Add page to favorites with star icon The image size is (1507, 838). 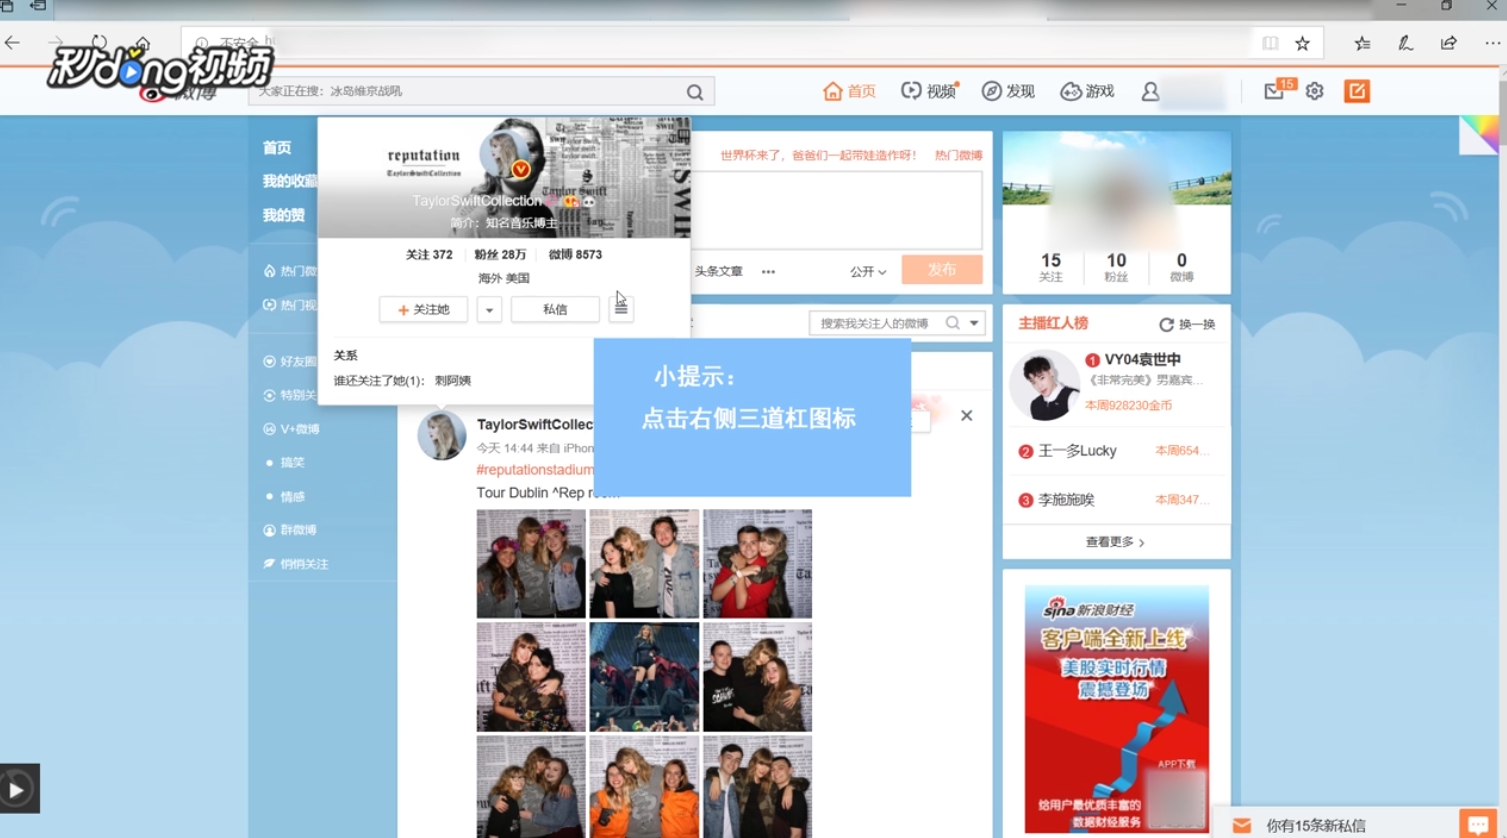1302,43
